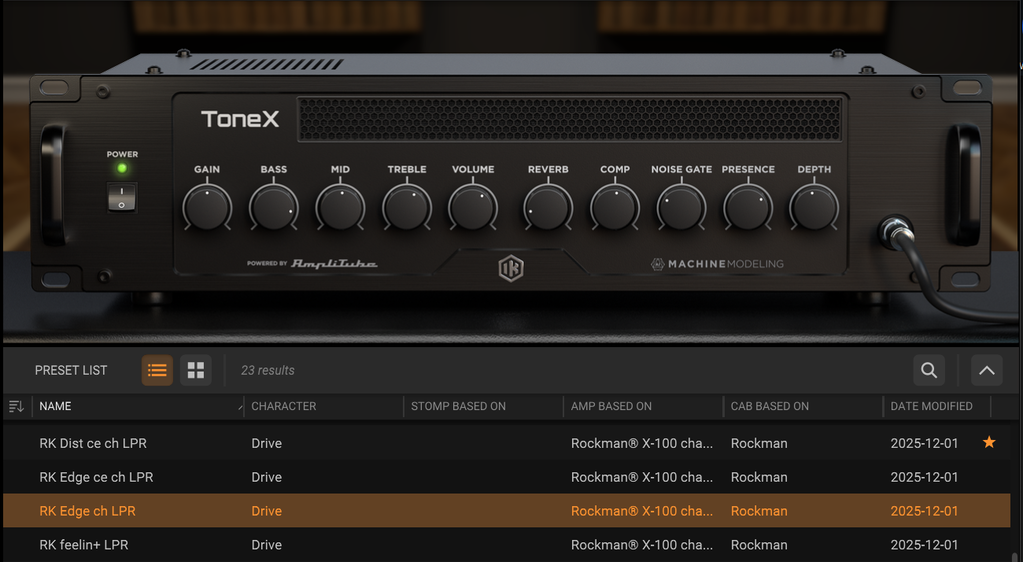Viewport: 1023px width, 562px height.
Task: Click the COMP knob
Action: [615, 208]
